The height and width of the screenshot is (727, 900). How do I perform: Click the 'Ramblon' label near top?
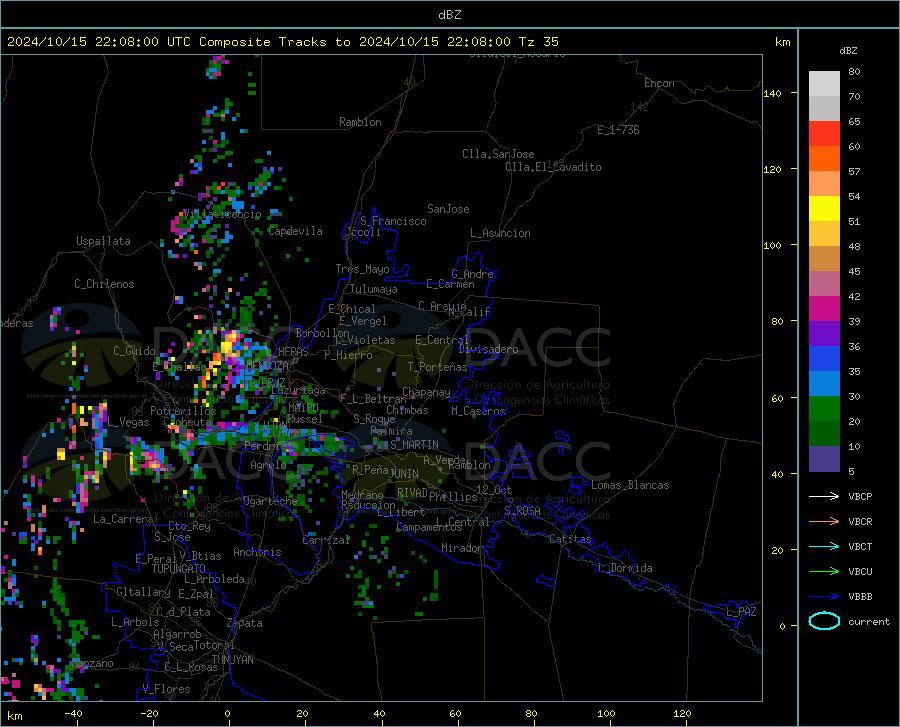point(360,122)
